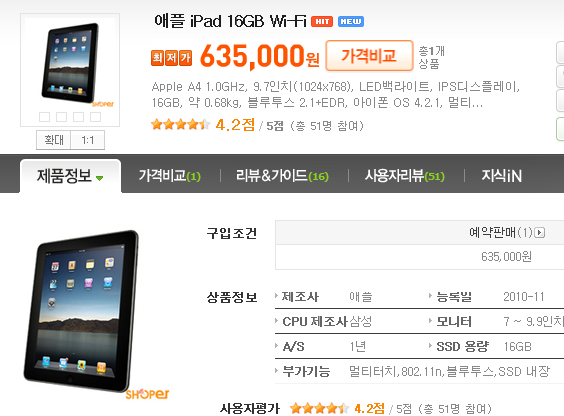Click the SHOPer logo on large image
This screenshot has width=564, height=416.
click(147, 394)
